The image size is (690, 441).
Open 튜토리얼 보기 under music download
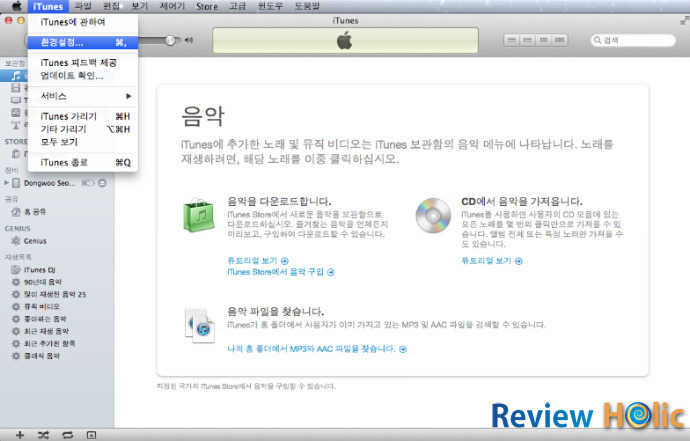coord(258,261)
